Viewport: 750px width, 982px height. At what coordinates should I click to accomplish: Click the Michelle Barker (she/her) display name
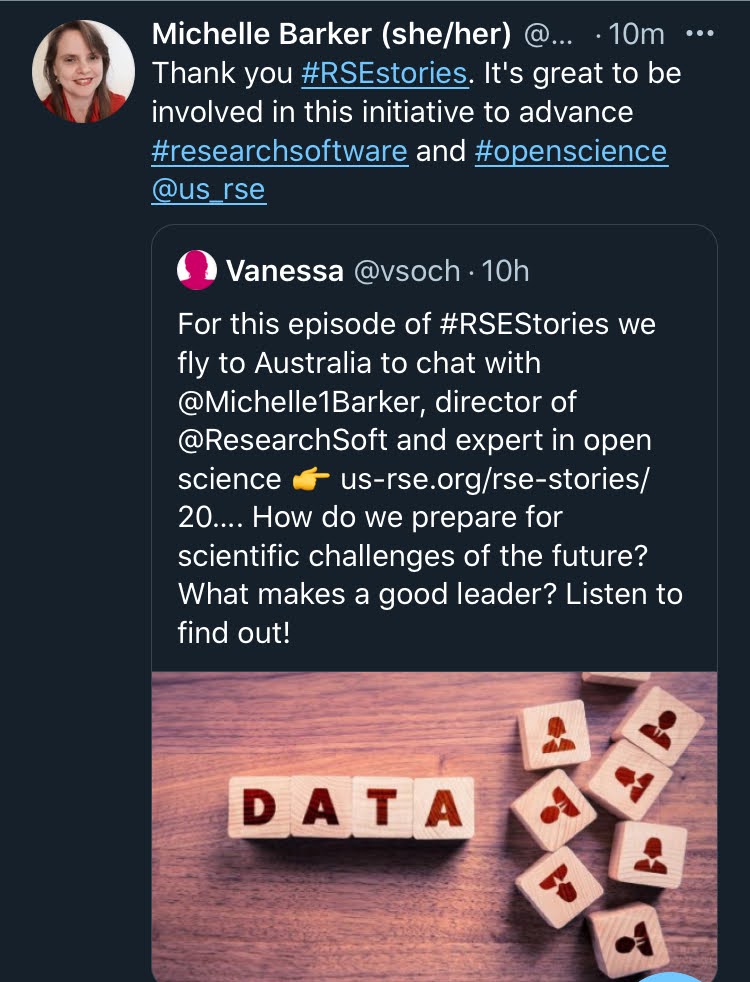pos(331,34)
